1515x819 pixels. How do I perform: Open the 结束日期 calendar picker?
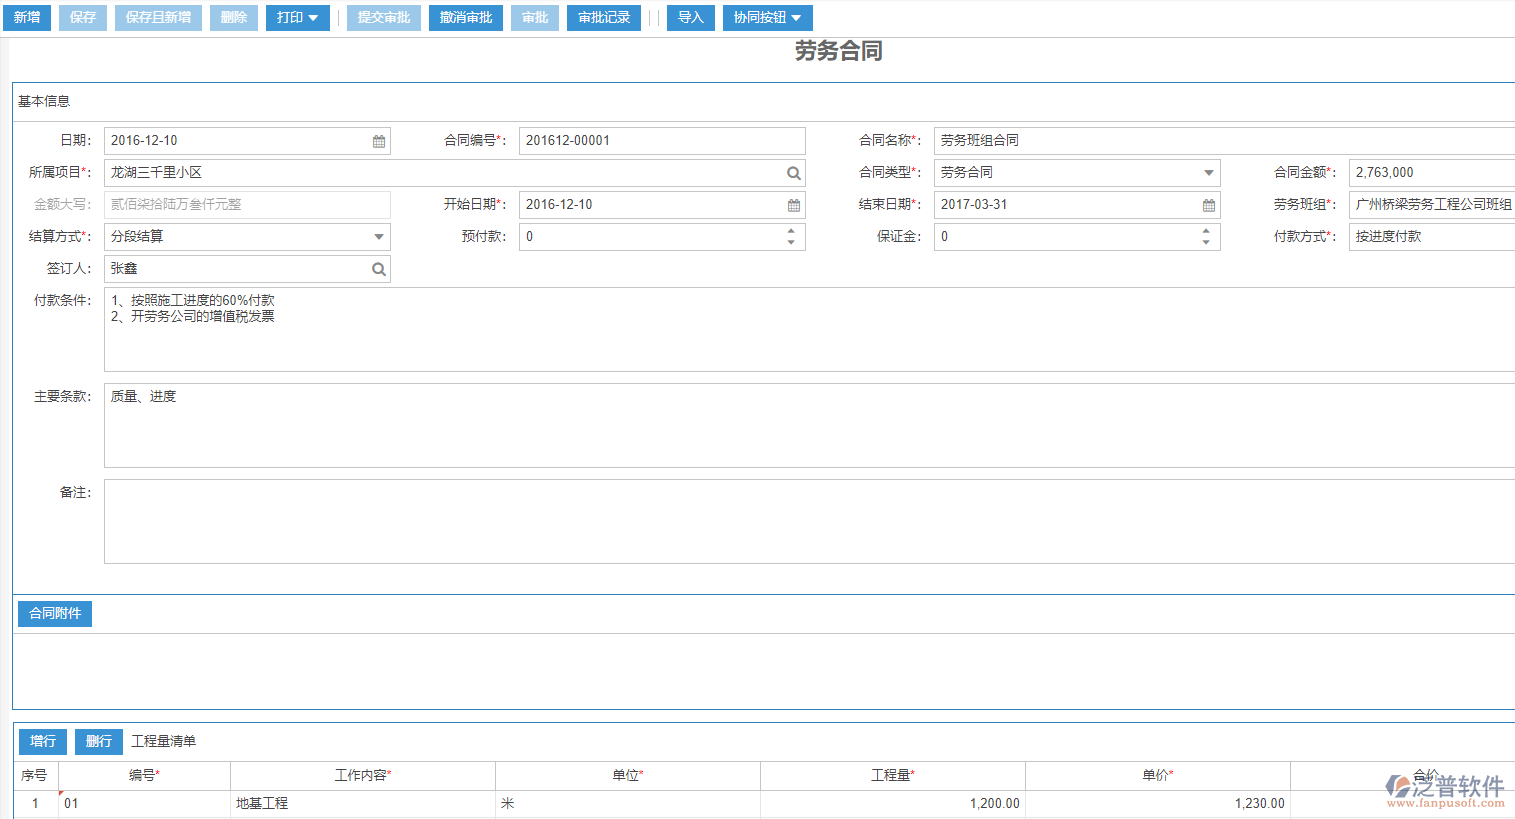(1209, 205)
